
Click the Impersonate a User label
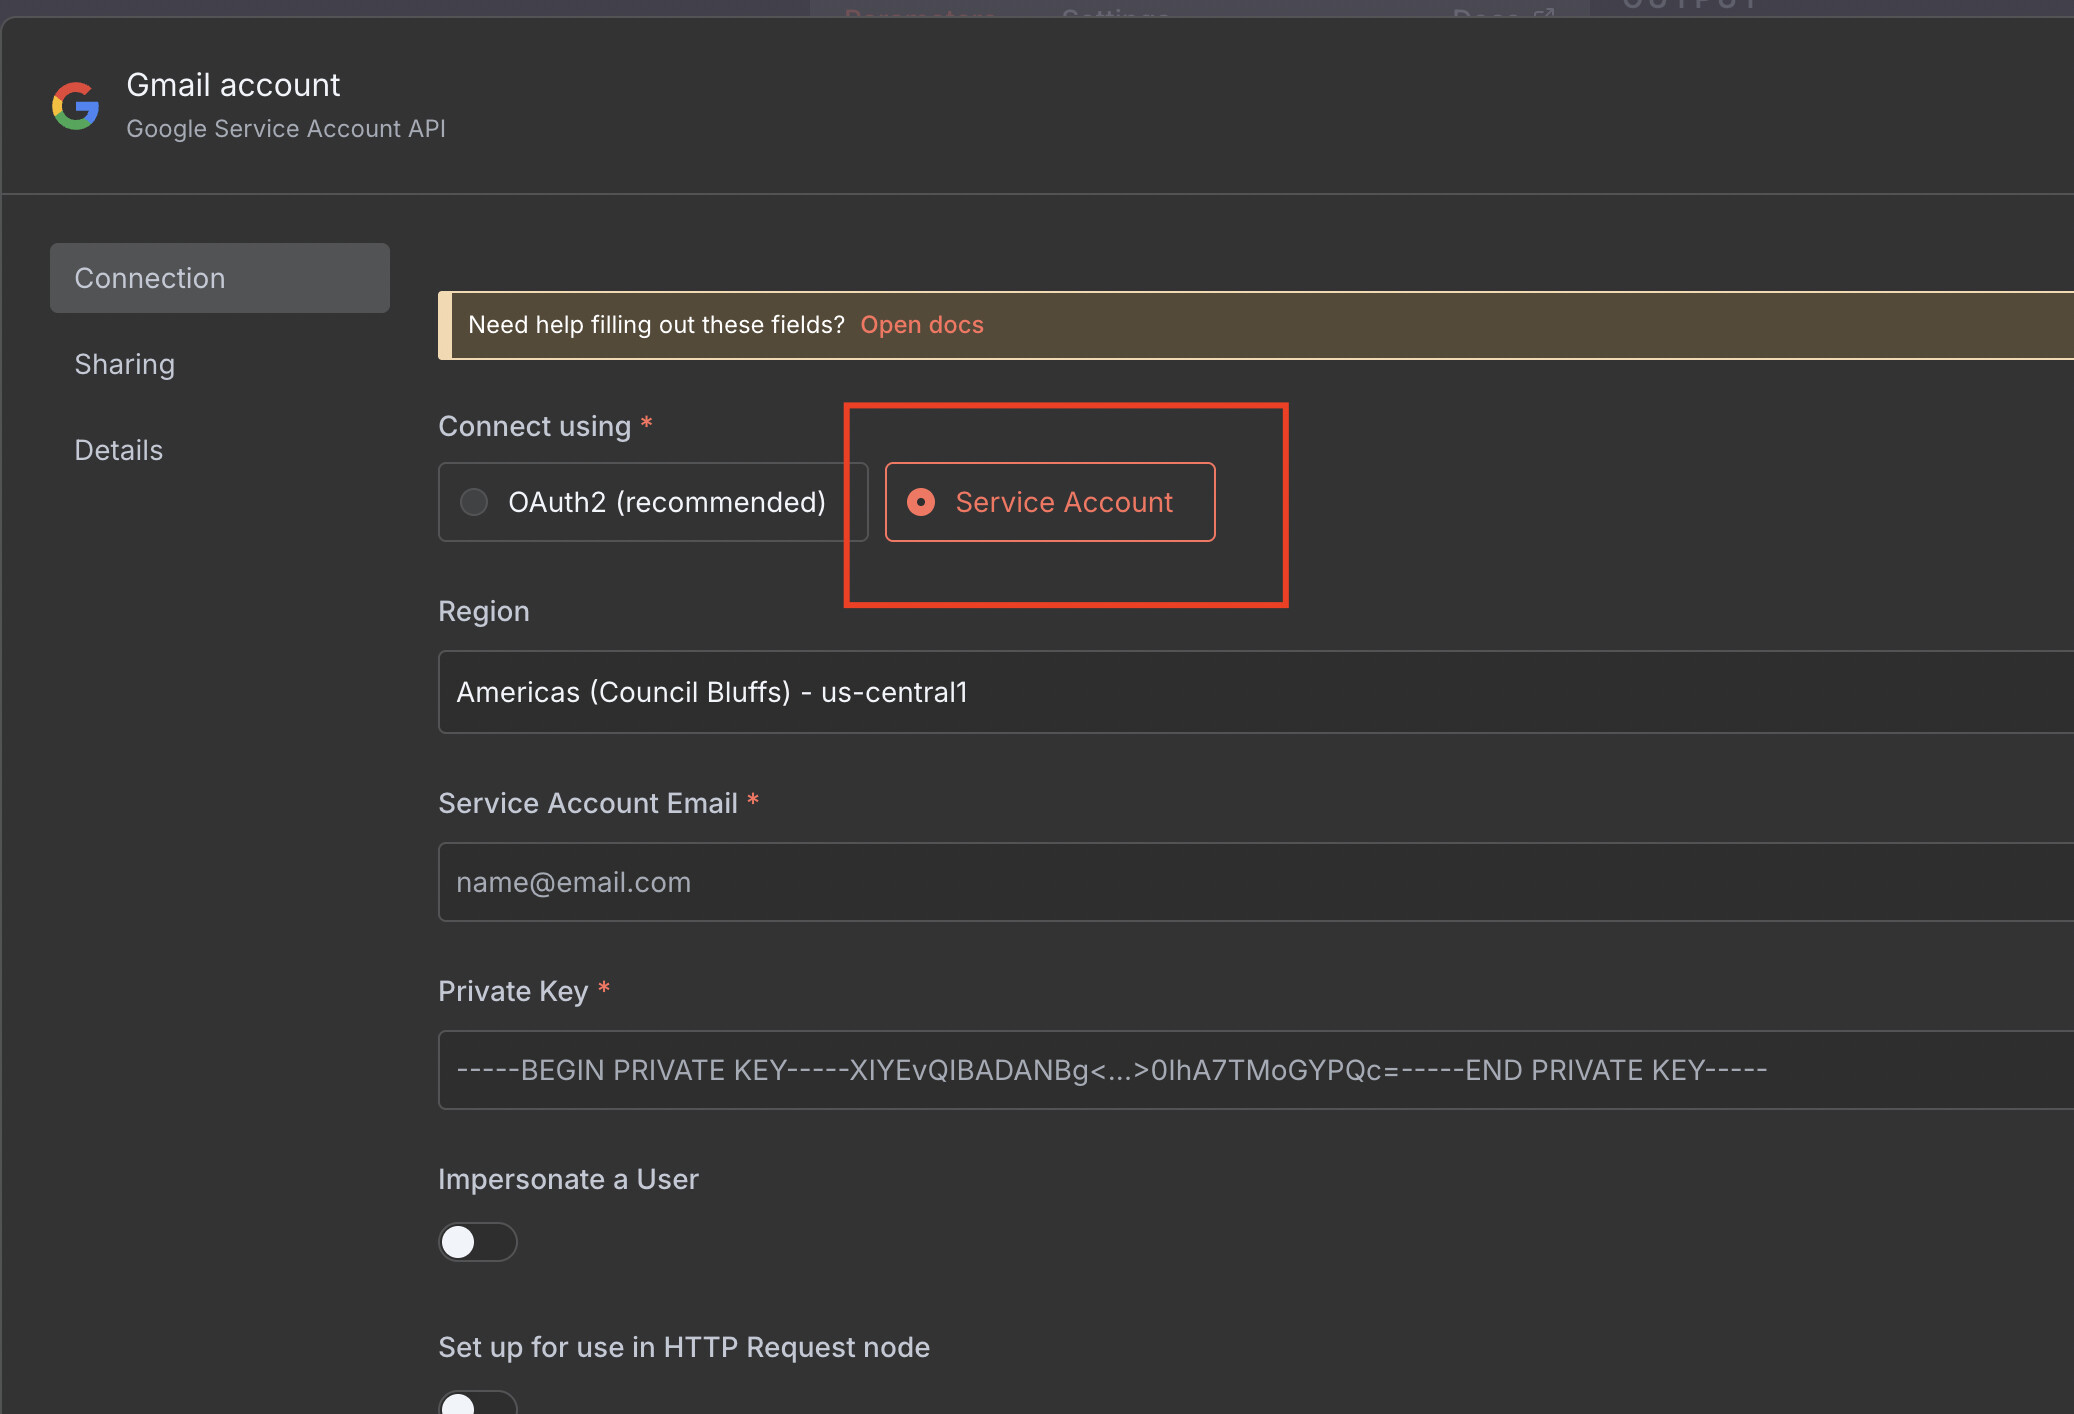(568, 1179)
